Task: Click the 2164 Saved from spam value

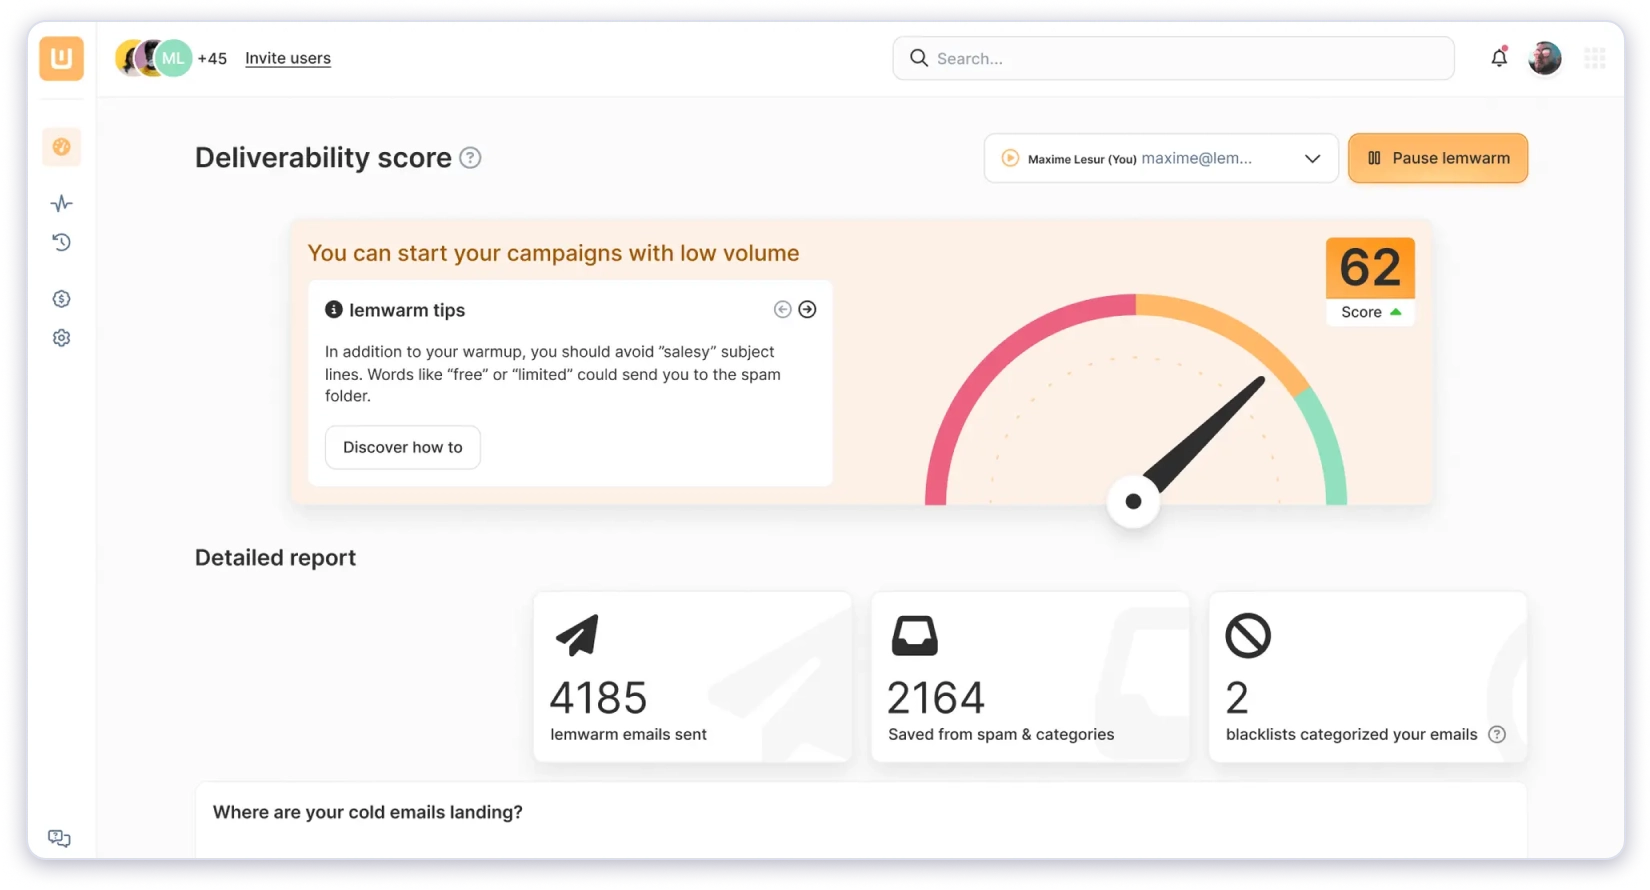Action: tap(936, 698)
